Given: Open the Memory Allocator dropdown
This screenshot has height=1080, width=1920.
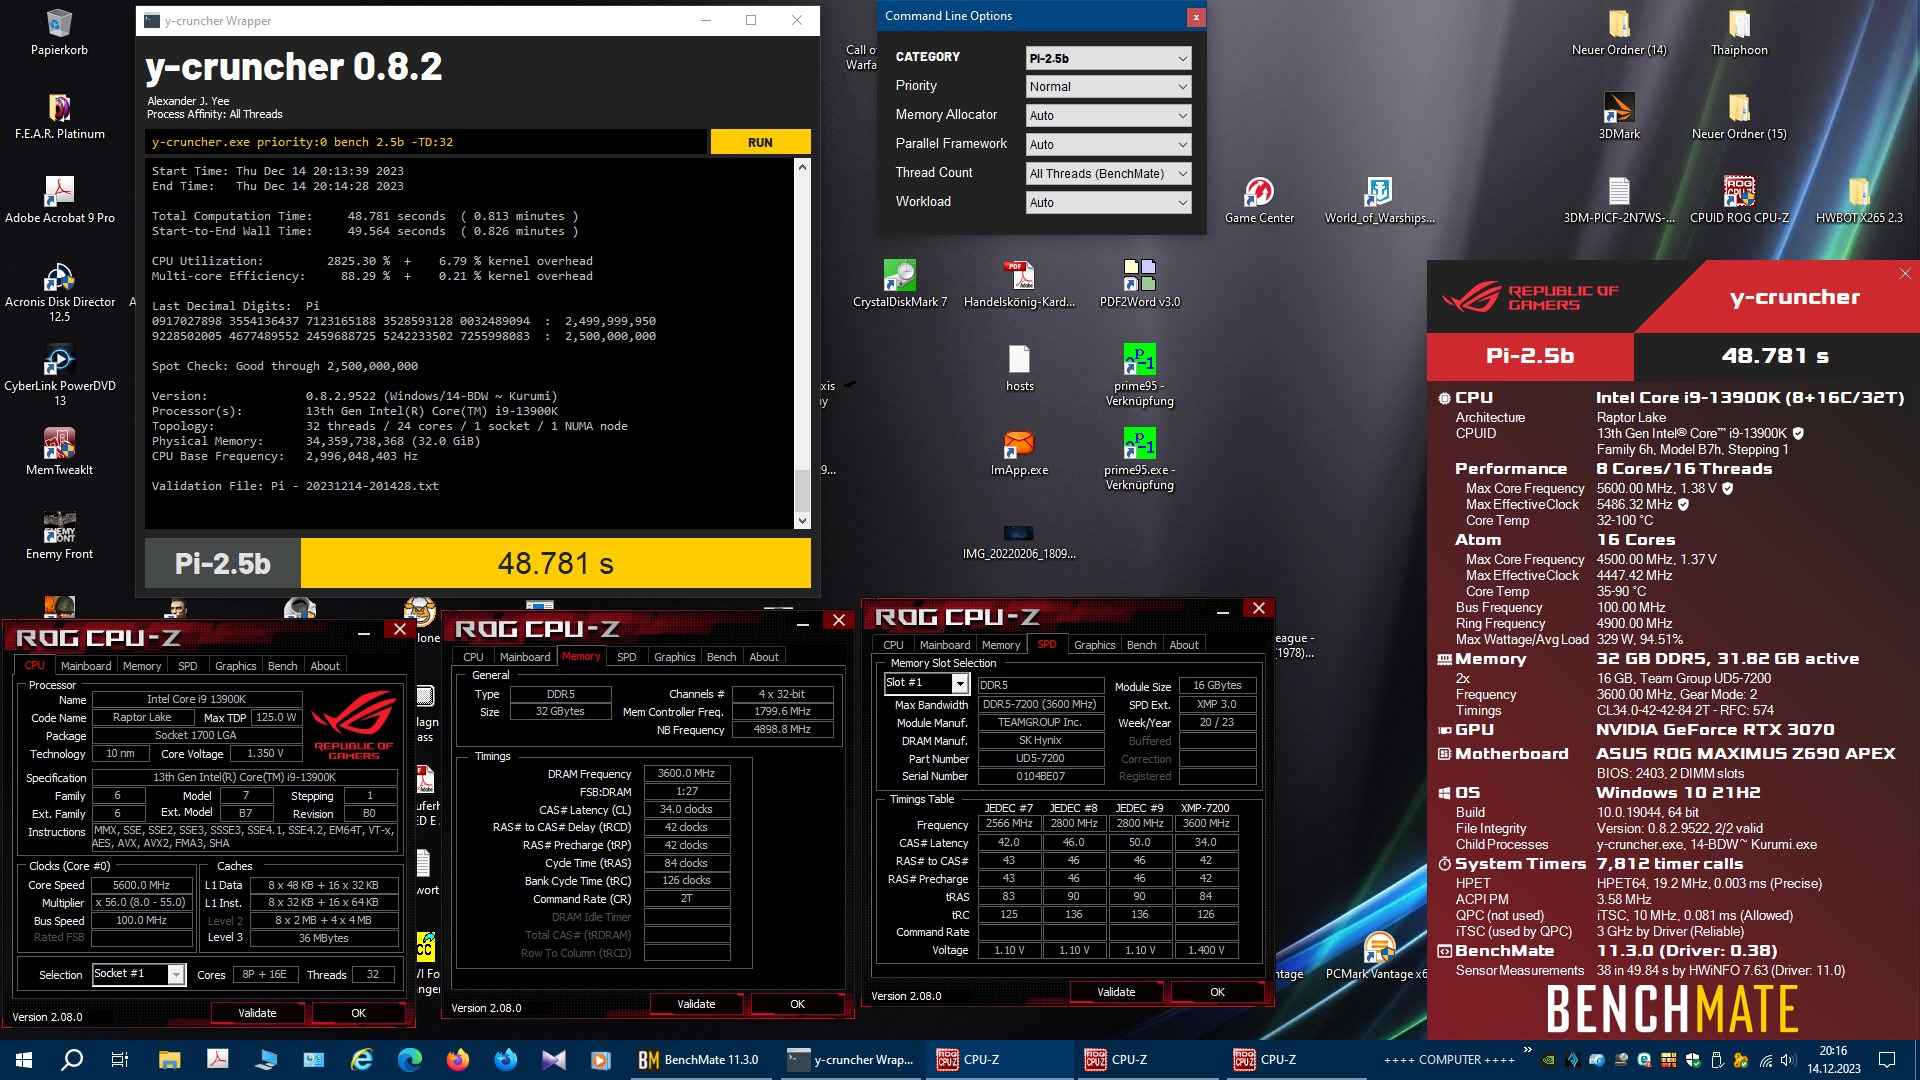Looking at the screenshot, I should [x=1108, y=116].
